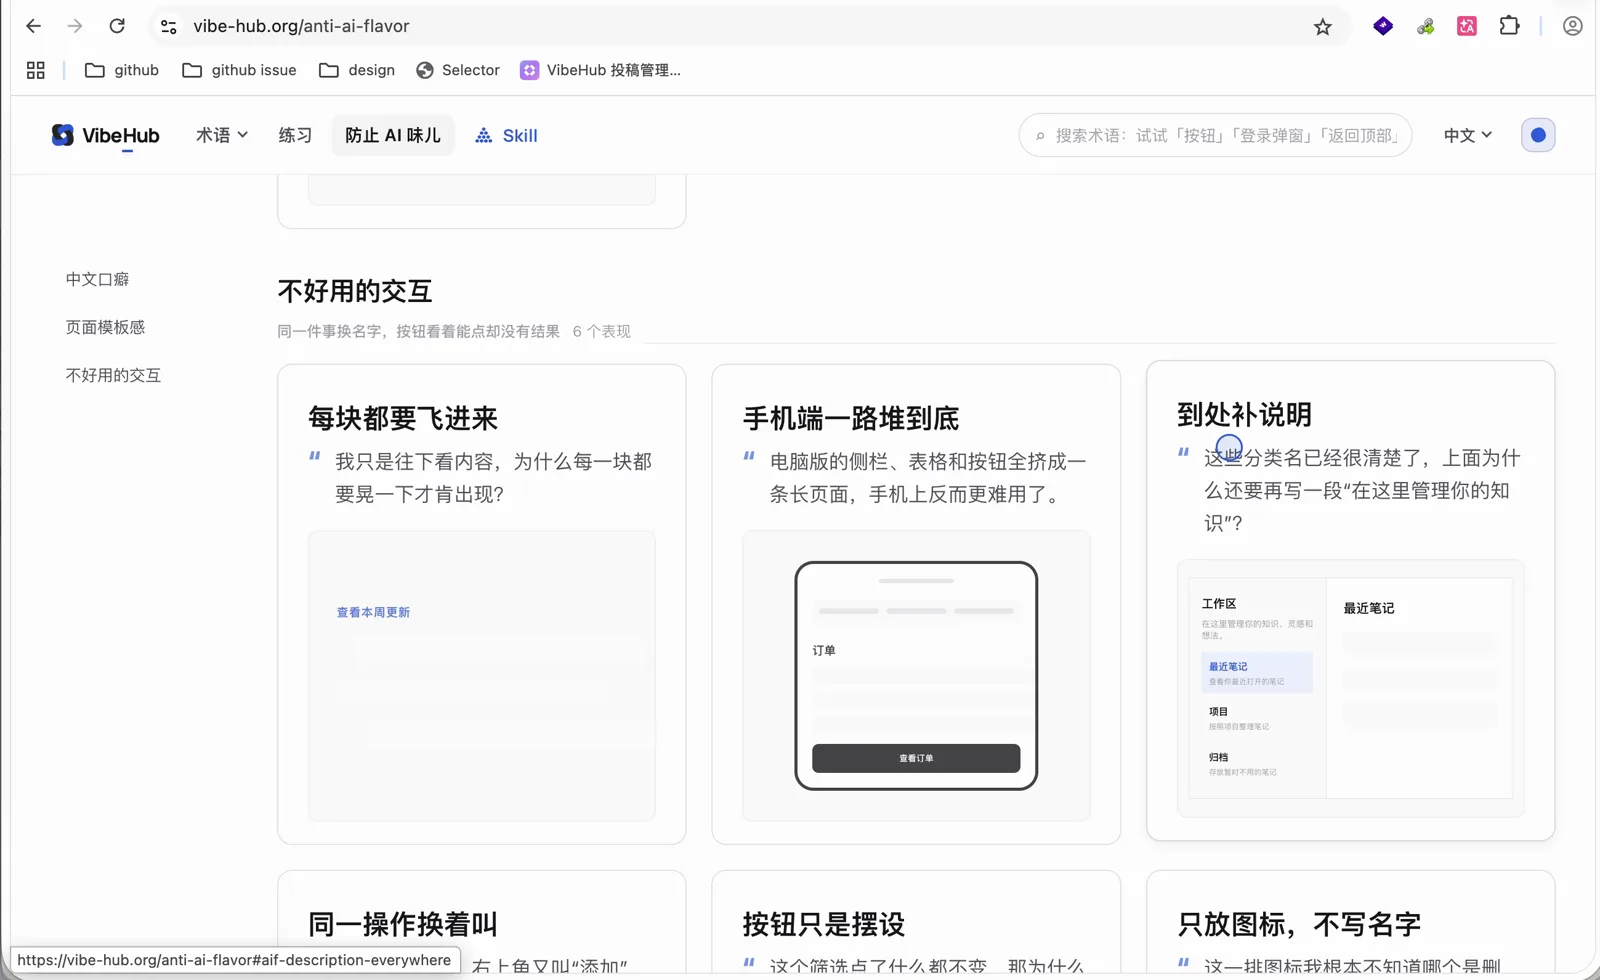Jump to 不好用的交互 in sidebar
Screen dimensions: 1600x980
(113, 375)
